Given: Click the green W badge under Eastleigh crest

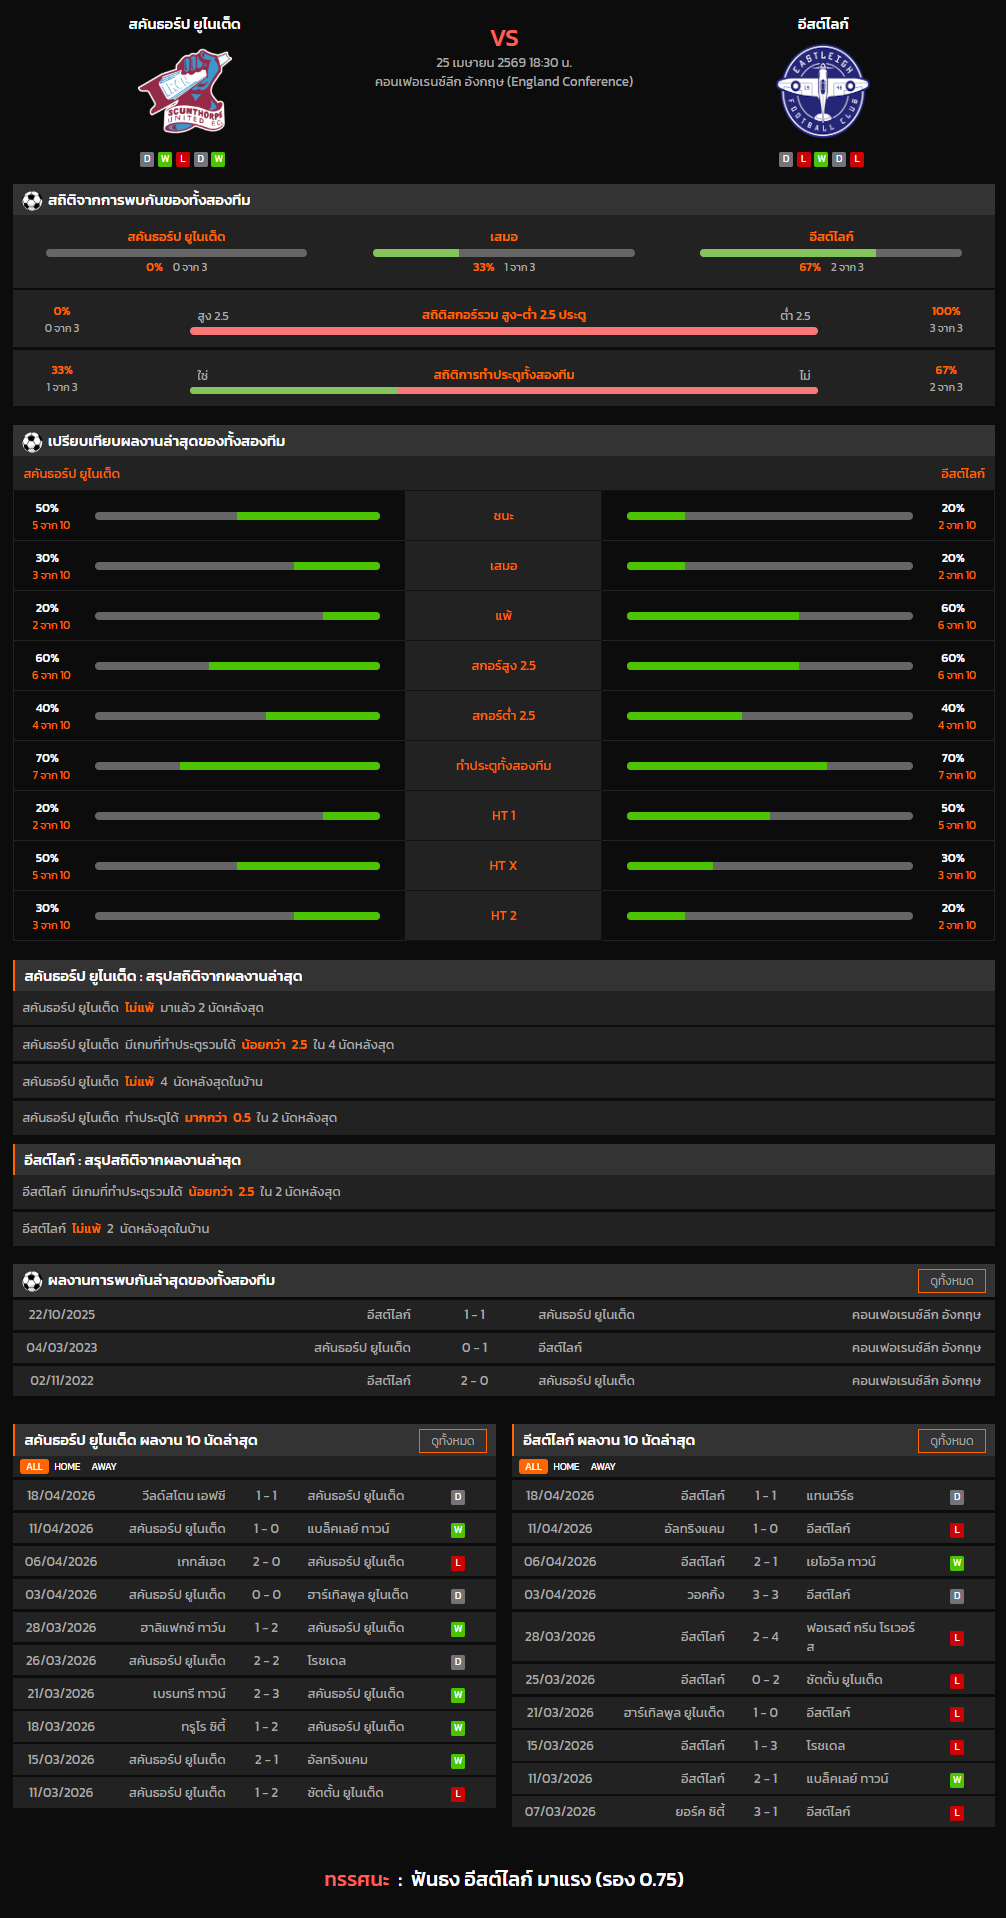Looking at the screenshot, I should [x=821, y=159].
